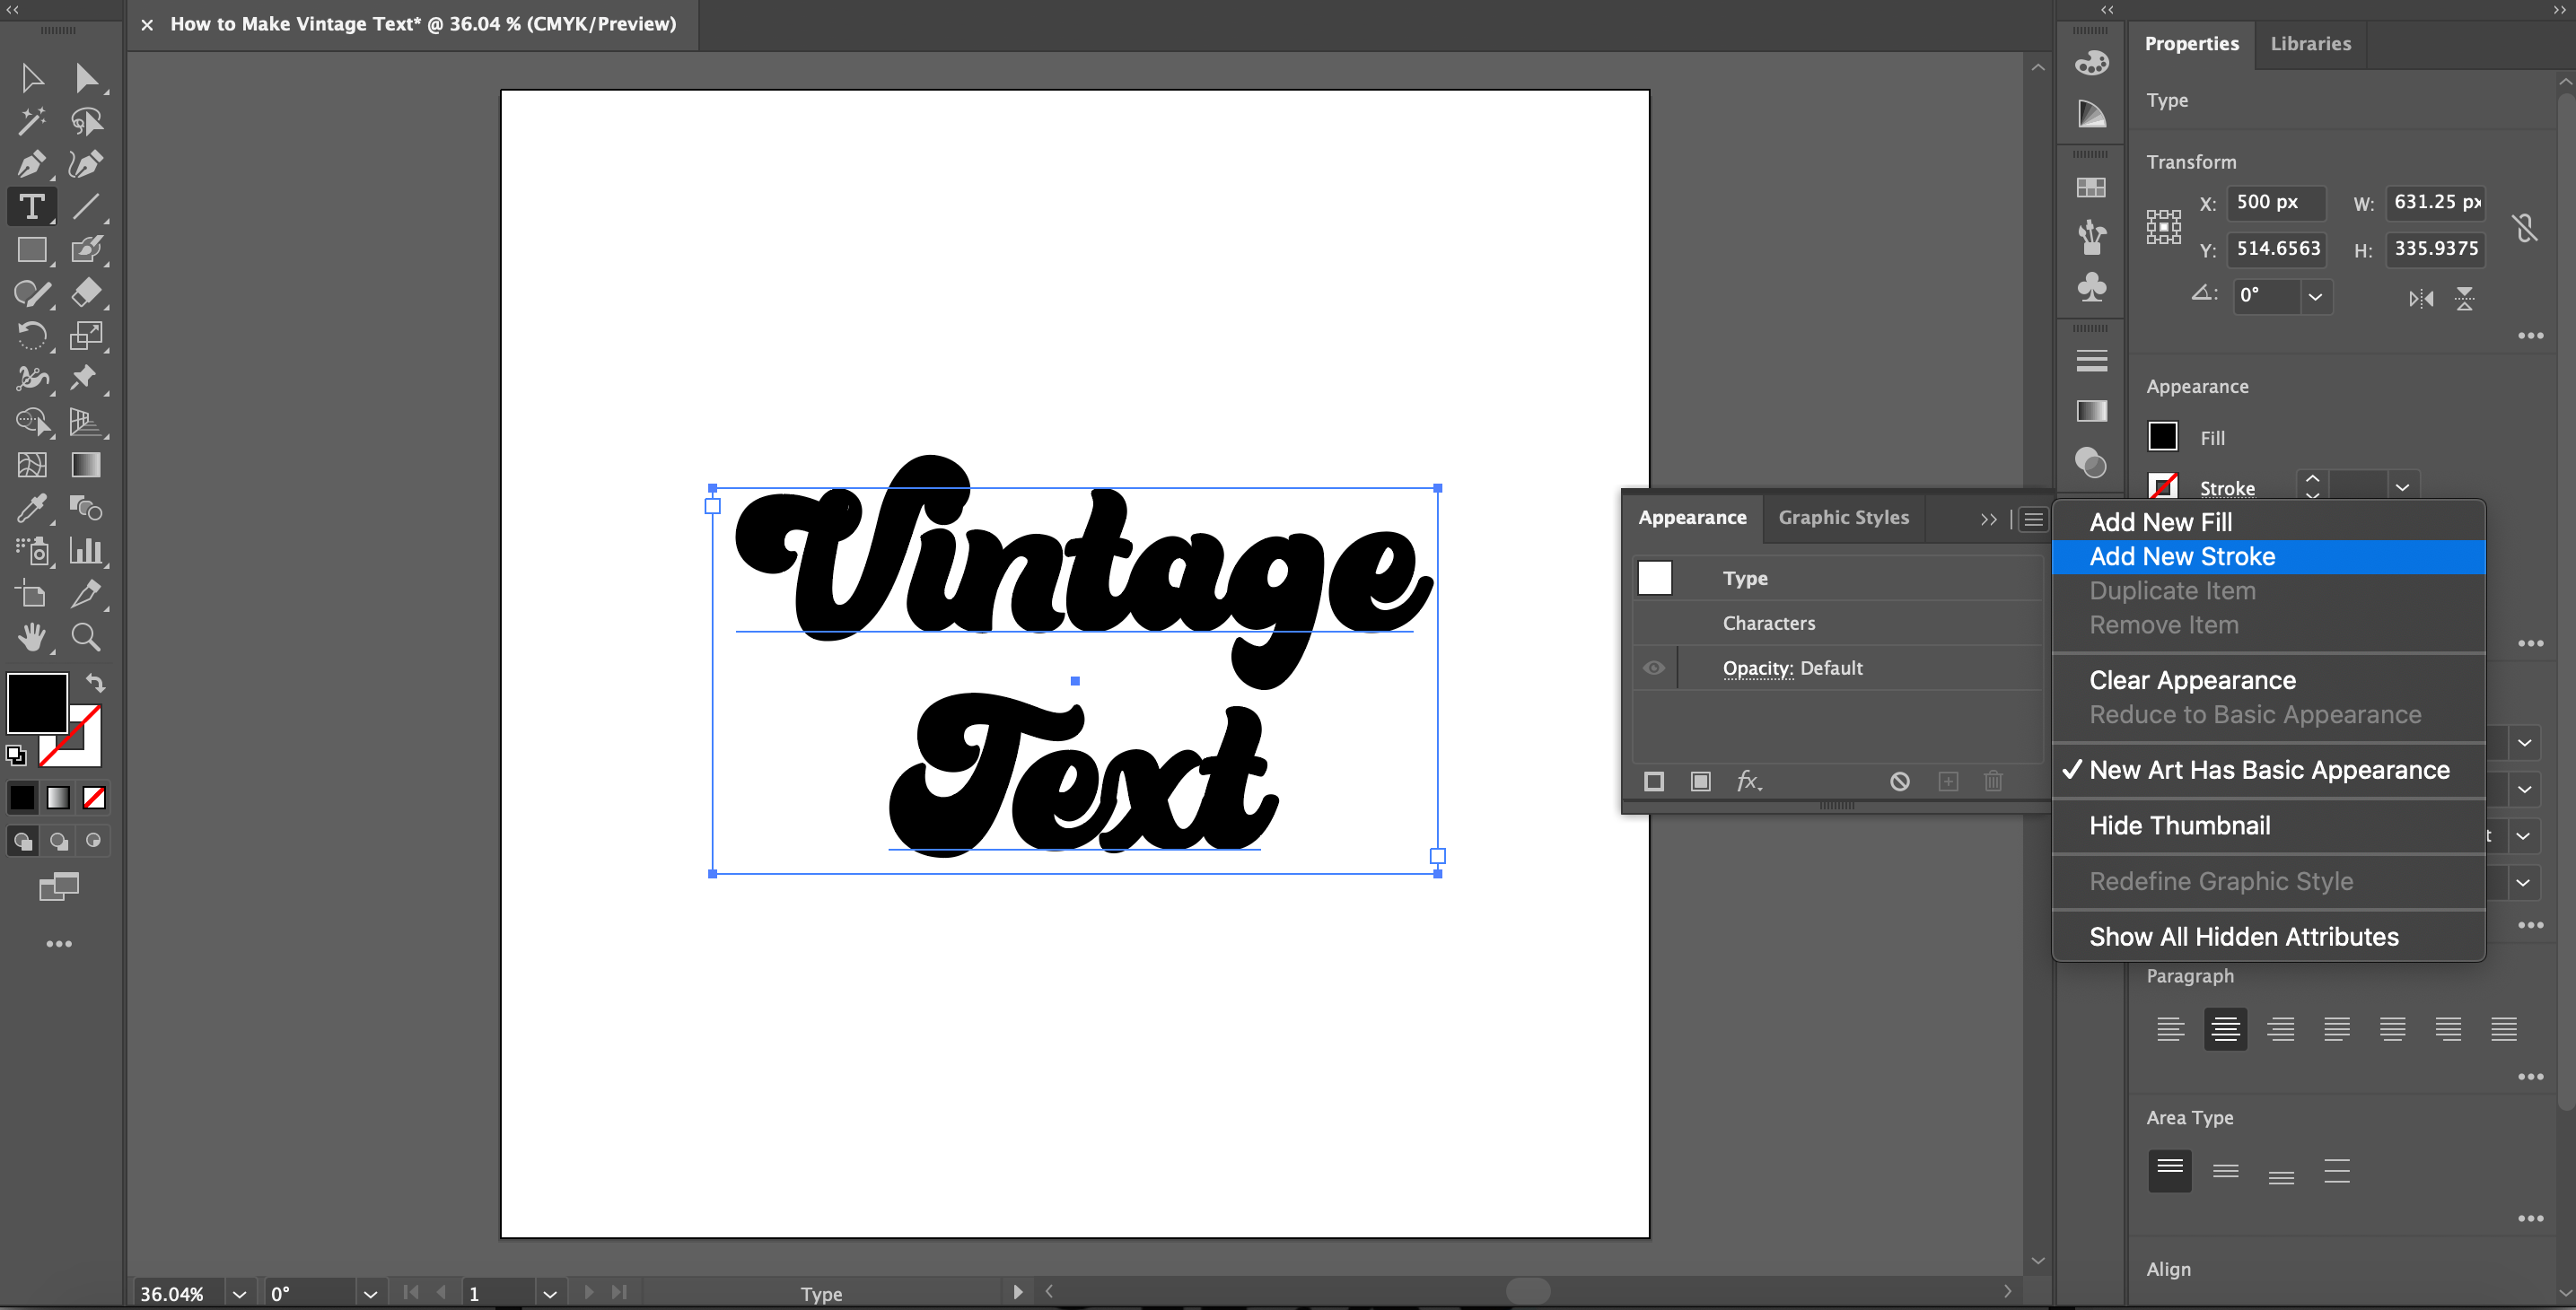Select the Eyedropper tool
This screenshot has height=1310, width=2576.
tap(32, 508)
